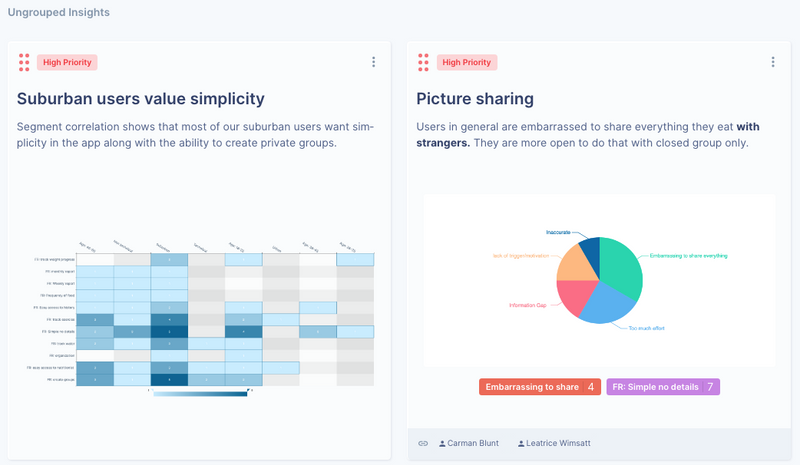
Task: Select the Embarrassing to share tag
Action: (540, 387)
